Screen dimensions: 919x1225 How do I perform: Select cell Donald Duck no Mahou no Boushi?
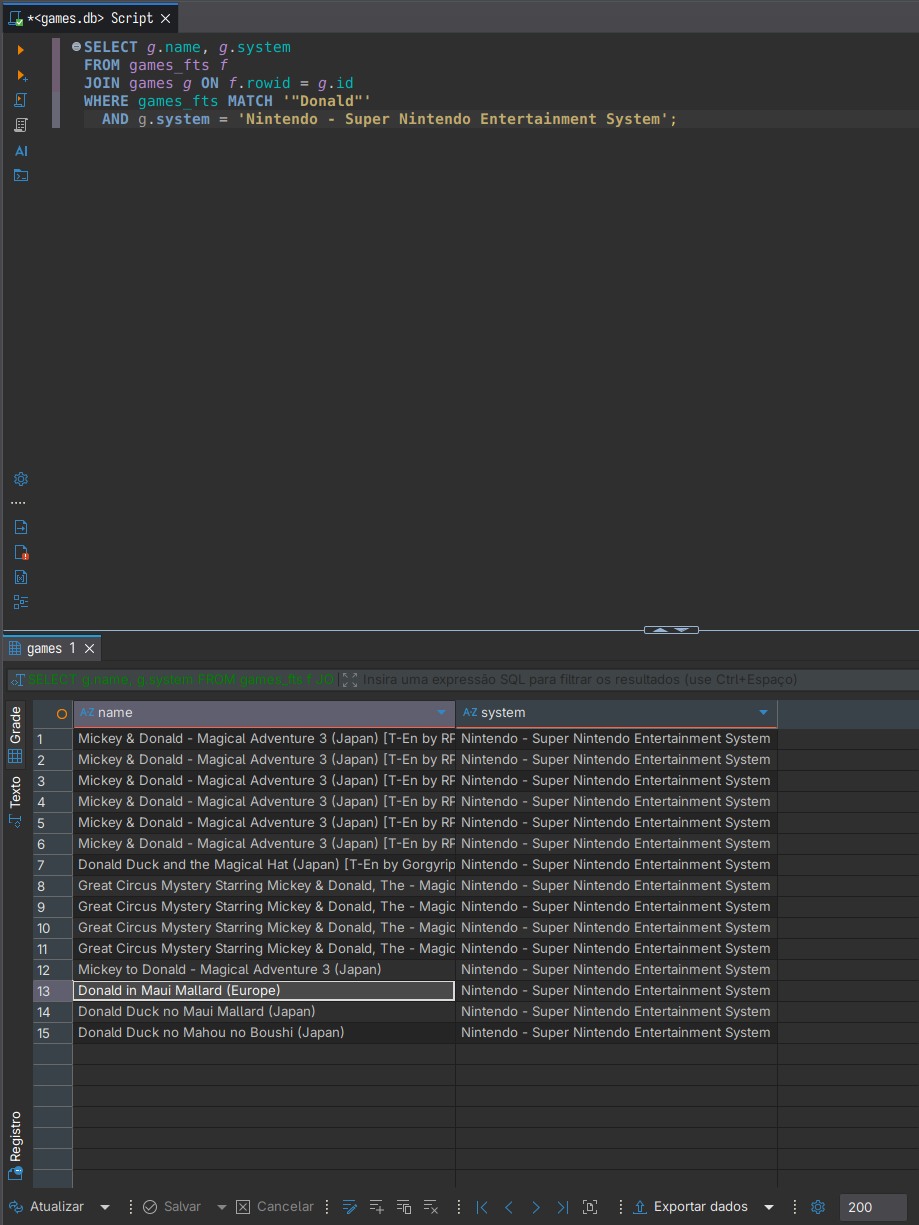(x=264, y=1033)
